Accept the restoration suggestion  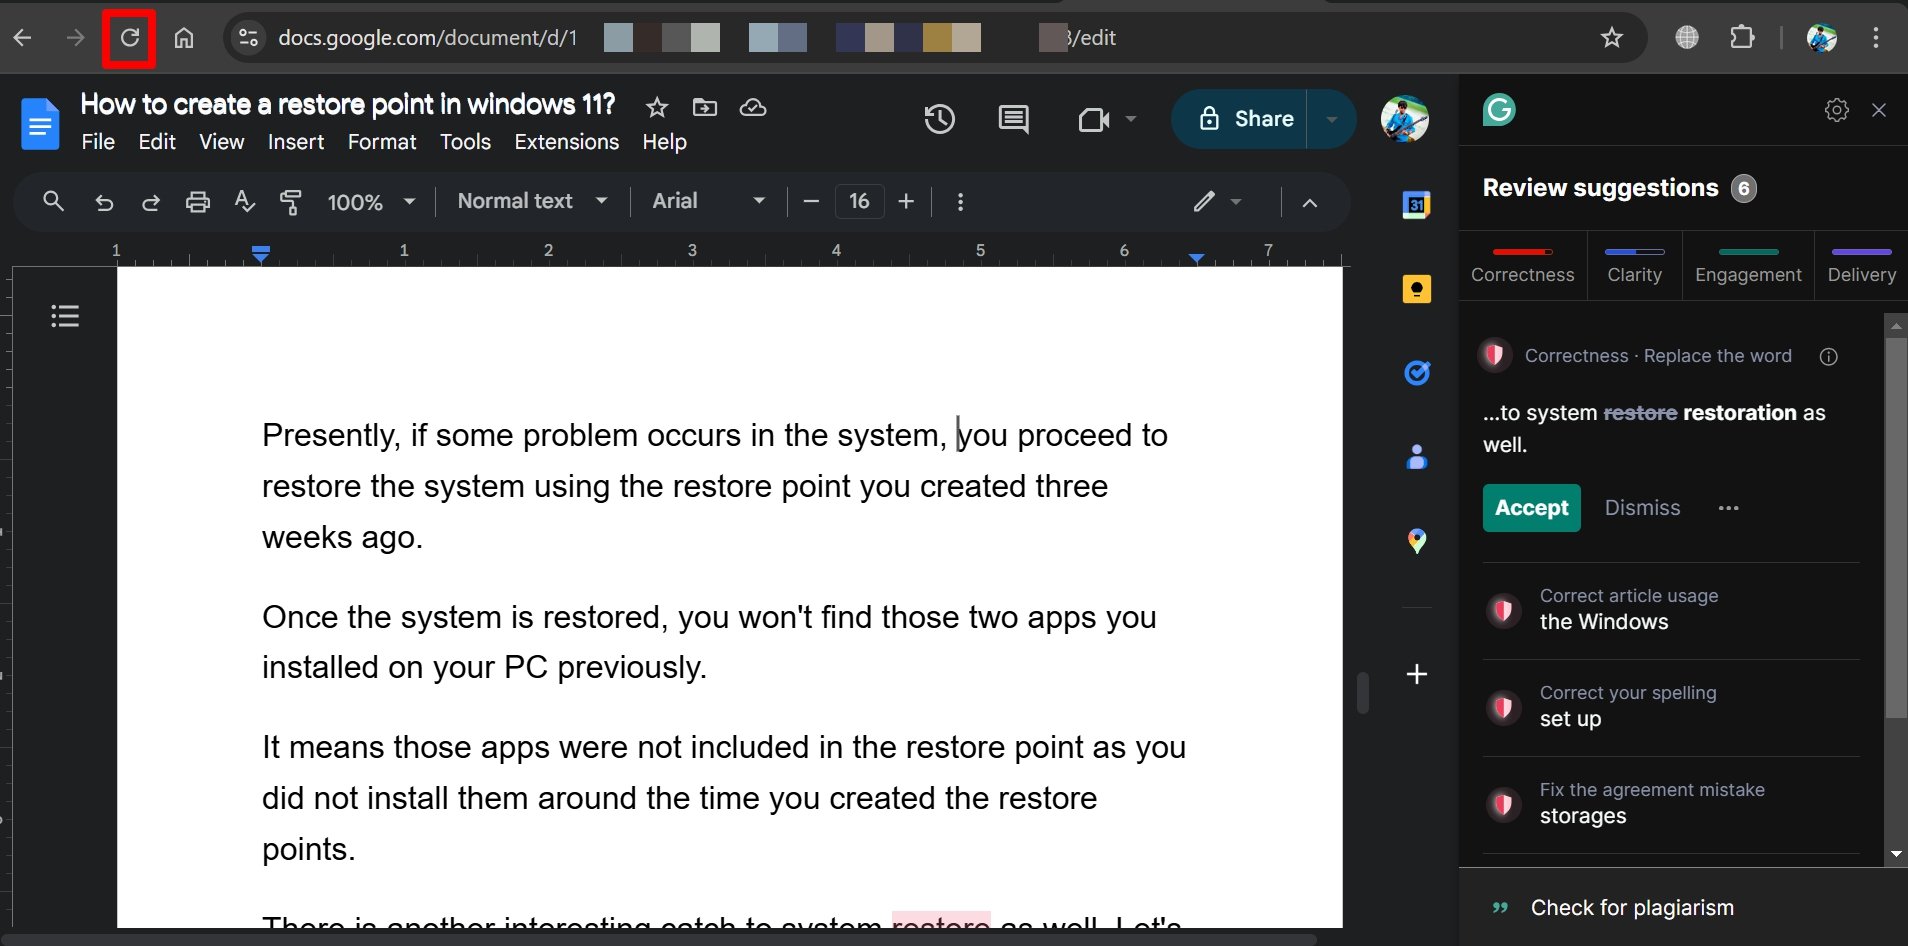click(x=1531, y=508)
